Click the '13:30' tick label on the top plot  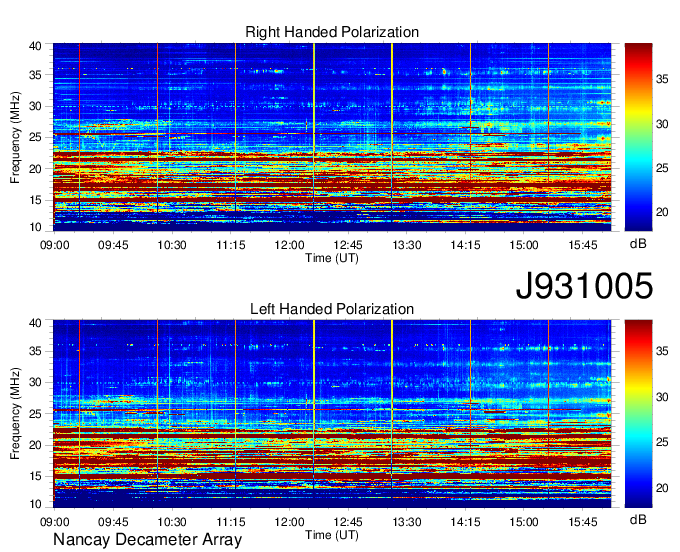pyautogui.click(x=406, y=245)
